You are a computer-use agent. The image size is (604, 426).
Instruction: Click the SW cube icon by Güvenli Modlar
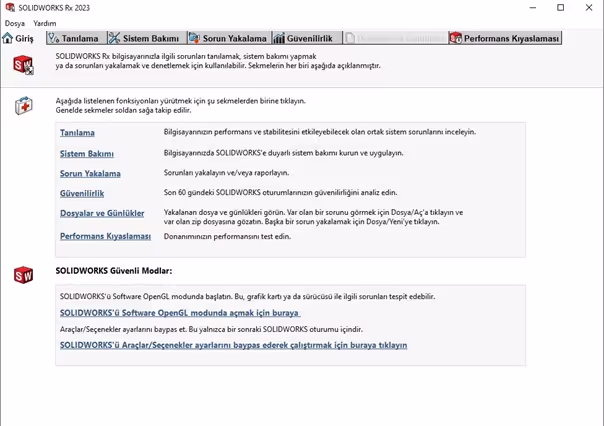pyautogui.click(x=23, y=275)
